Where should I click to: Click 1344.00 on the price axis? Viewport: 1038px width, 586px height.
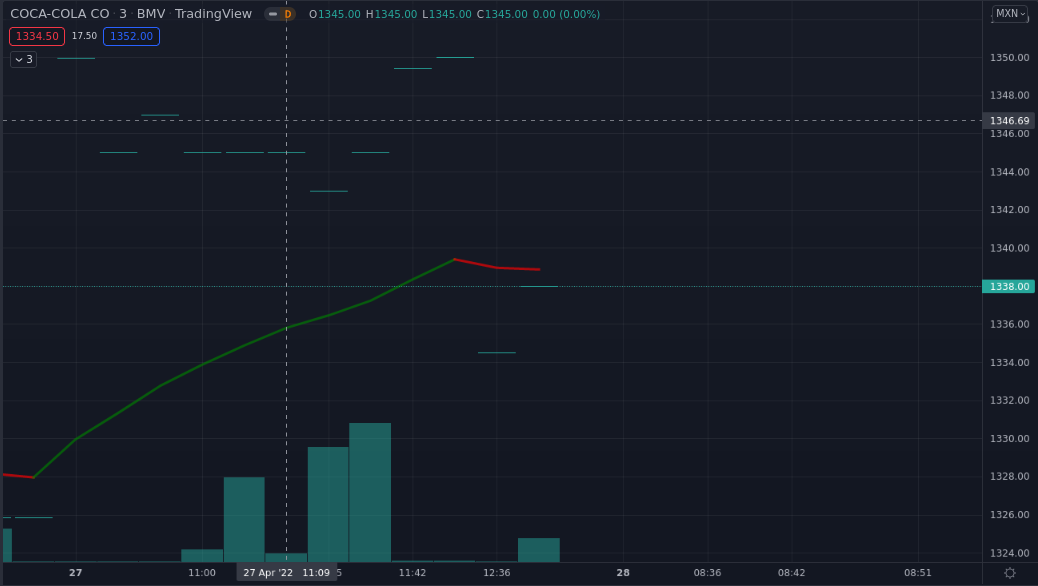point(1010,172)
